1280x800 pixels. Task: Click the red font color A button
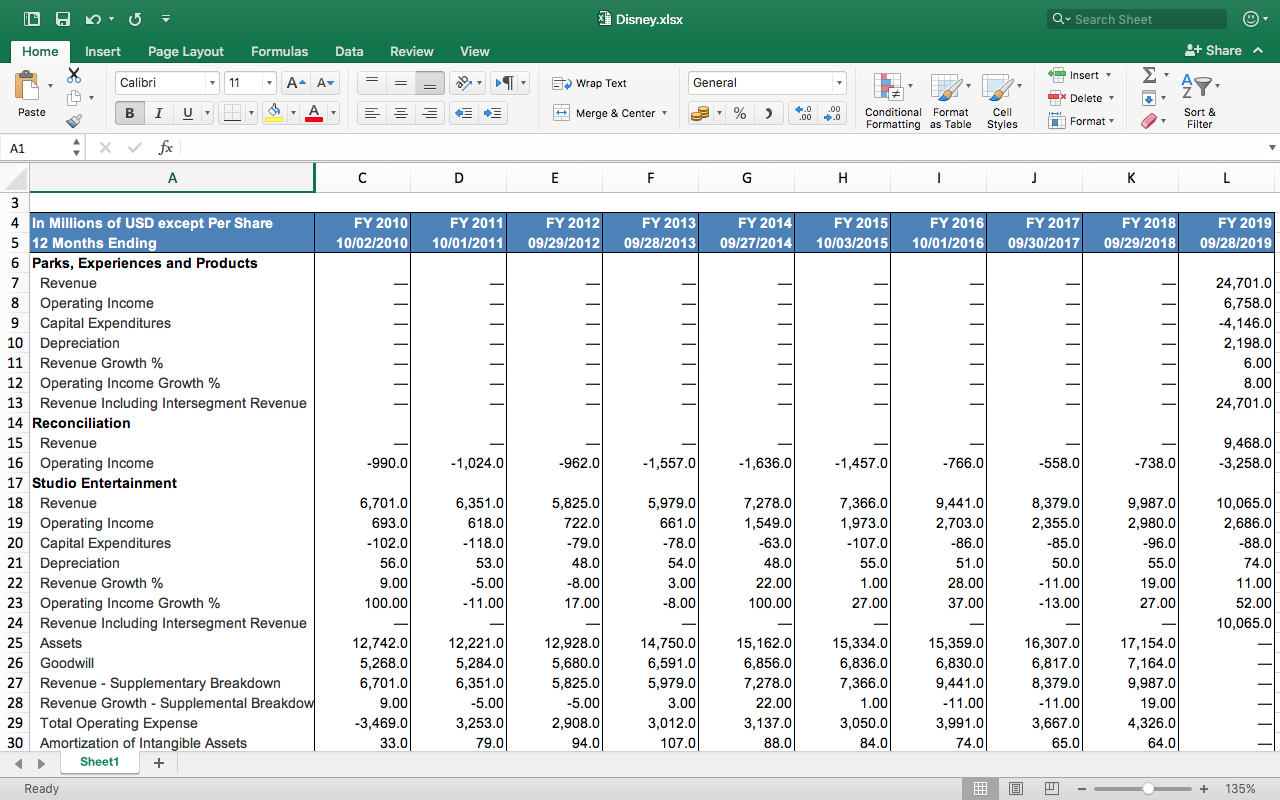click(x=314, y=113)
